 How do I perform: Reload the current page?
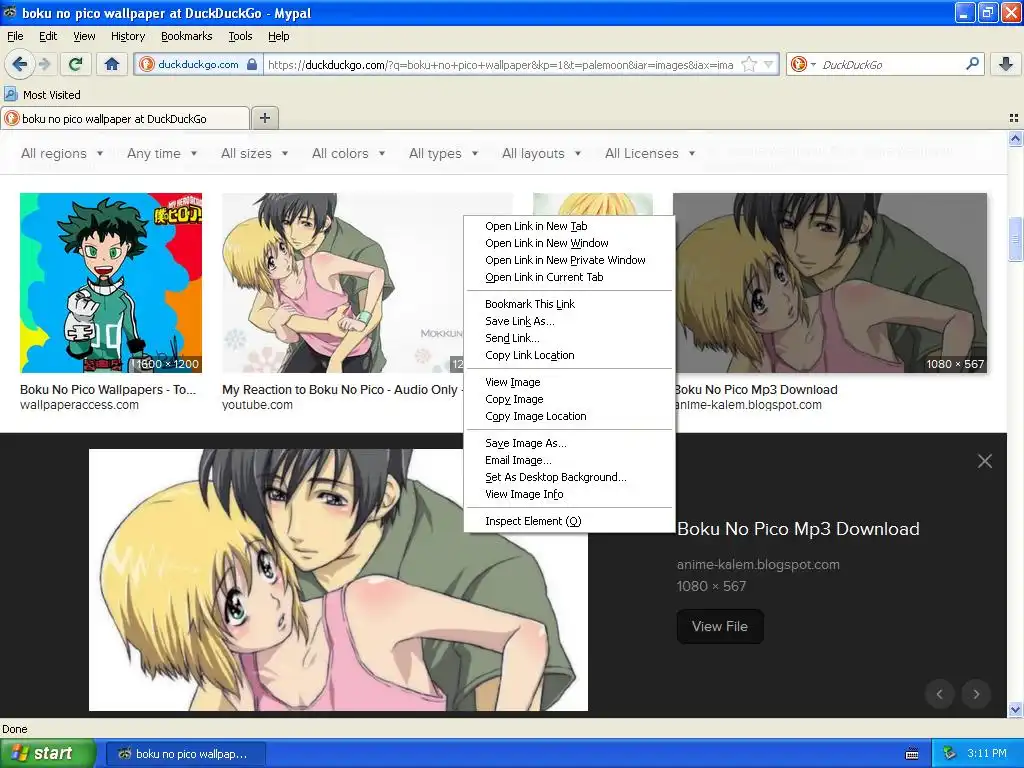pos(75,64)
